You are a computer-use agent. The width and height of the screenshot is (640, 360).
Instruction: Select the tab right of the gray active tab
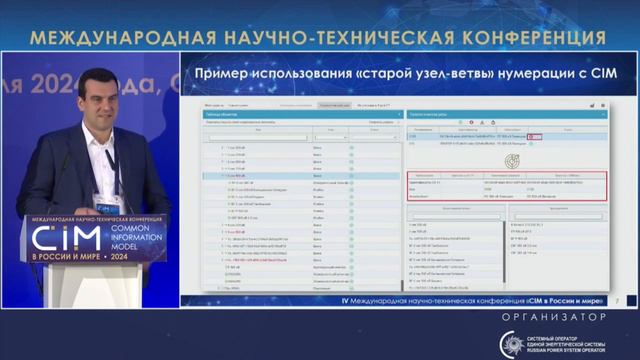pyautogui.click(x=373, y=105)
